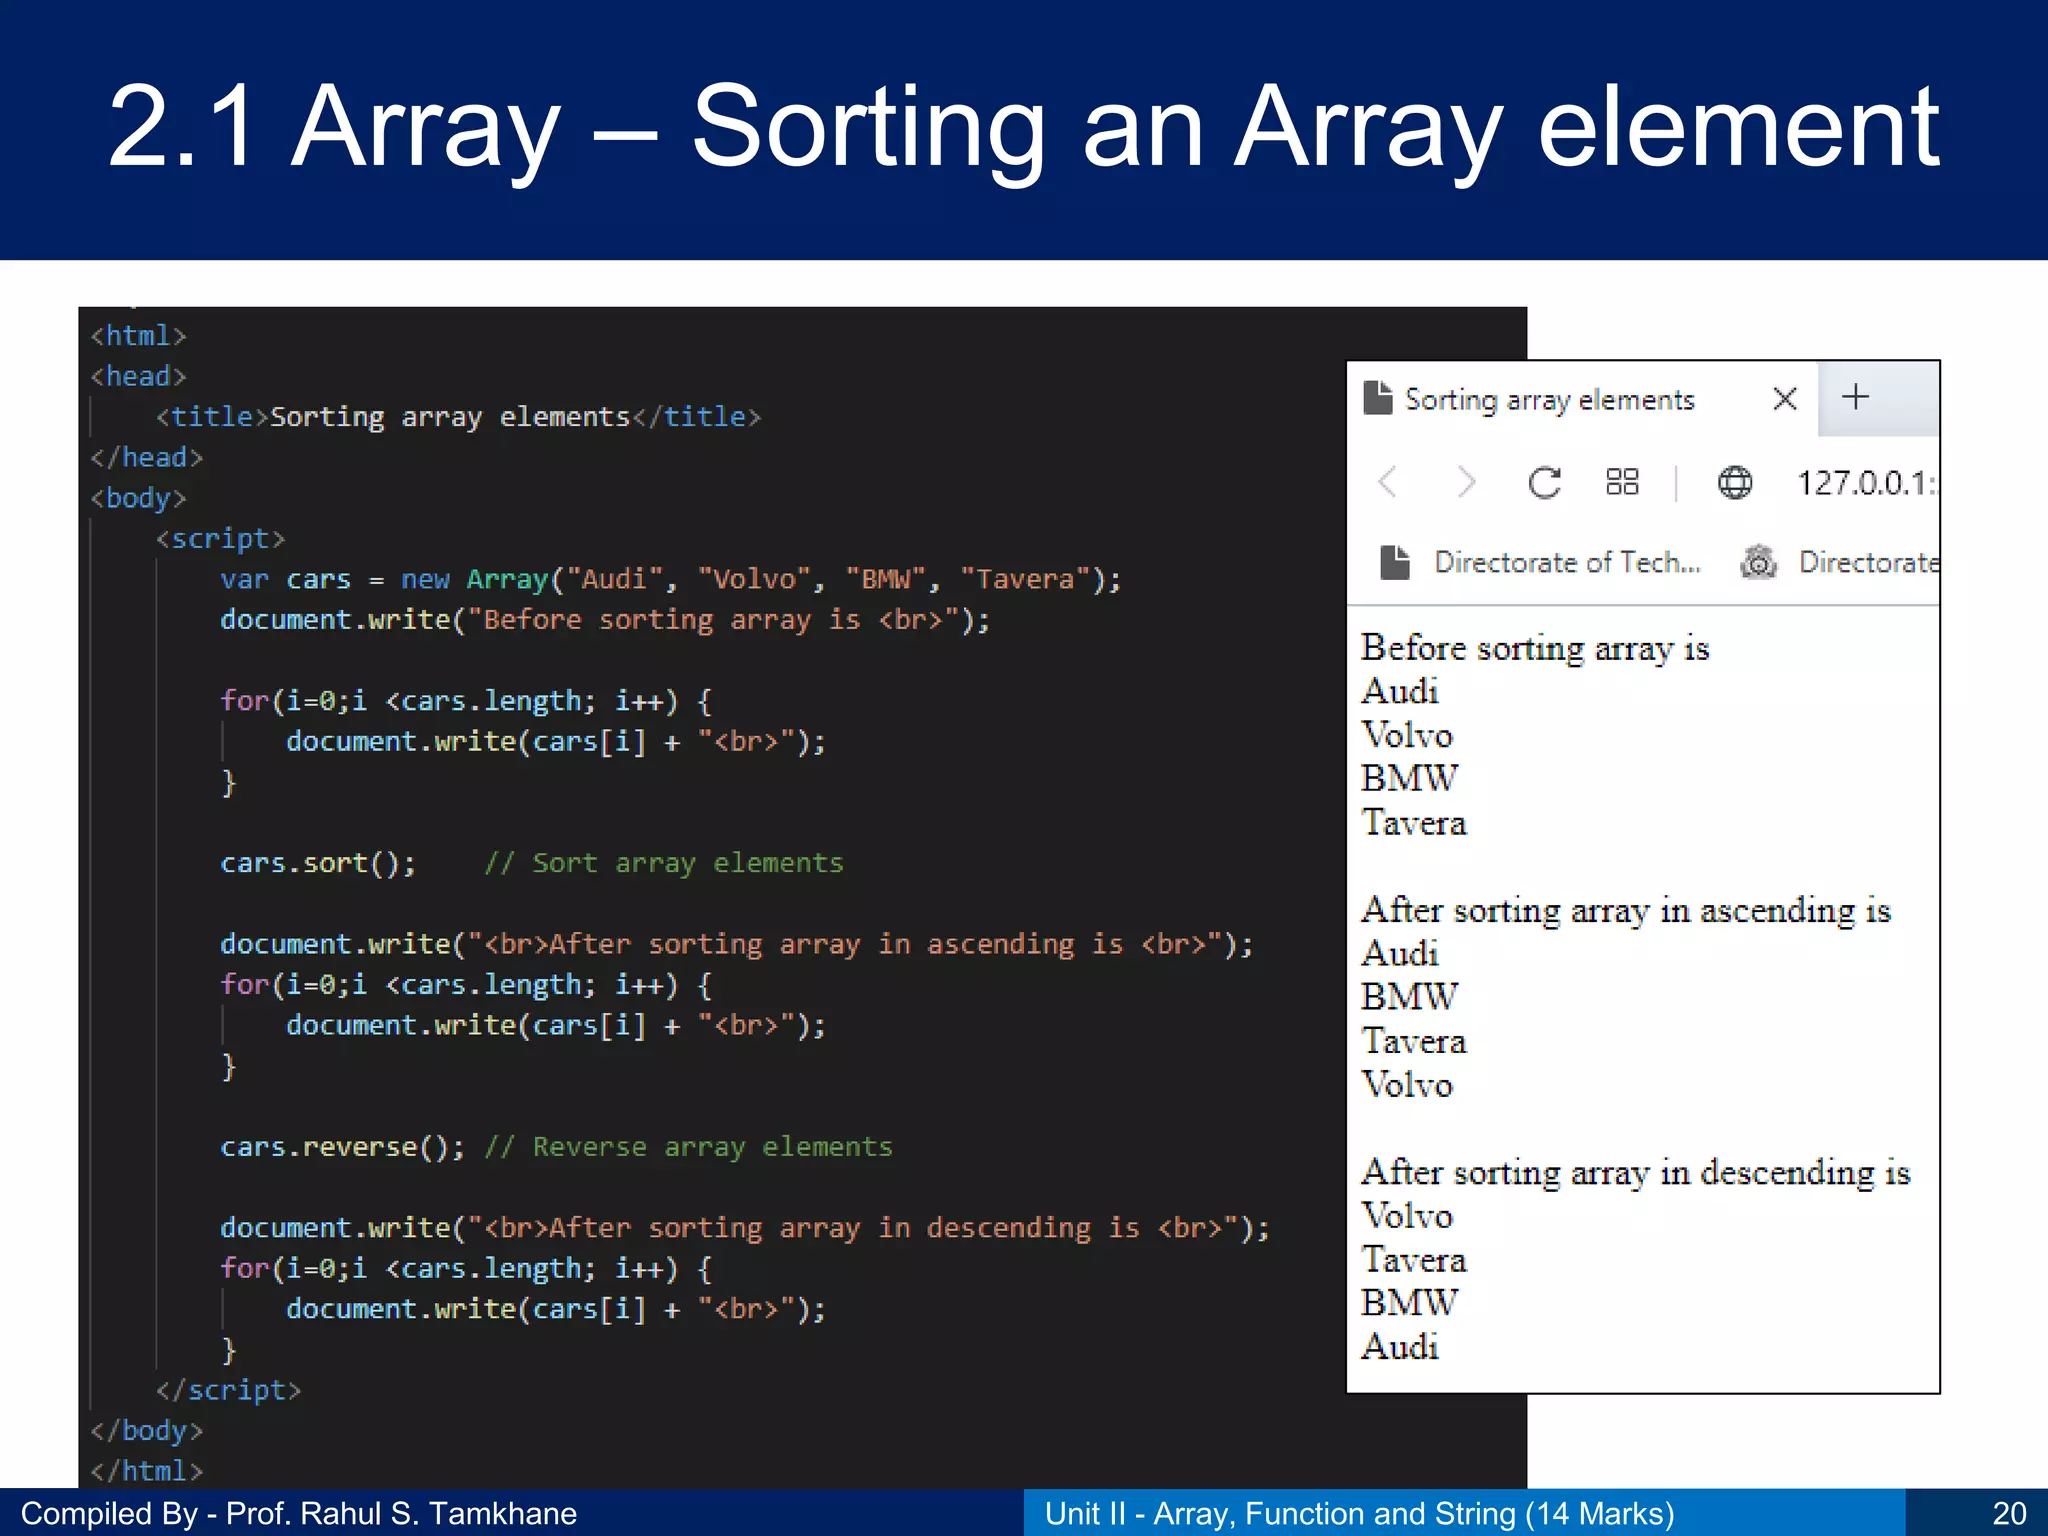Viewport: 2048px width, 1536px height.
Task: Click the document icon of first bookmark
Action: tap(1395, 563)
